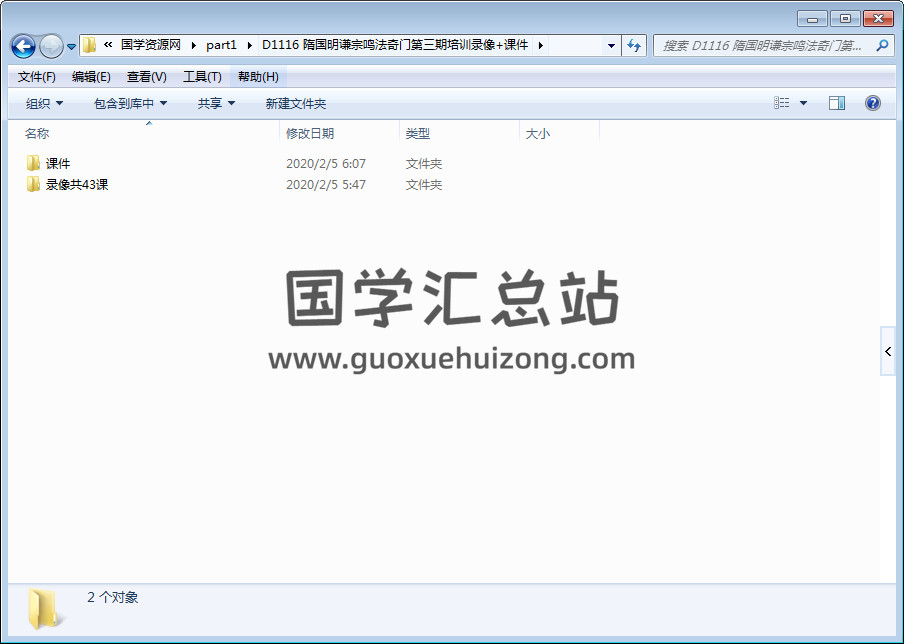Open help with the blue question mark icon
The width and height of the screenshot is (904, 644).
873,103
